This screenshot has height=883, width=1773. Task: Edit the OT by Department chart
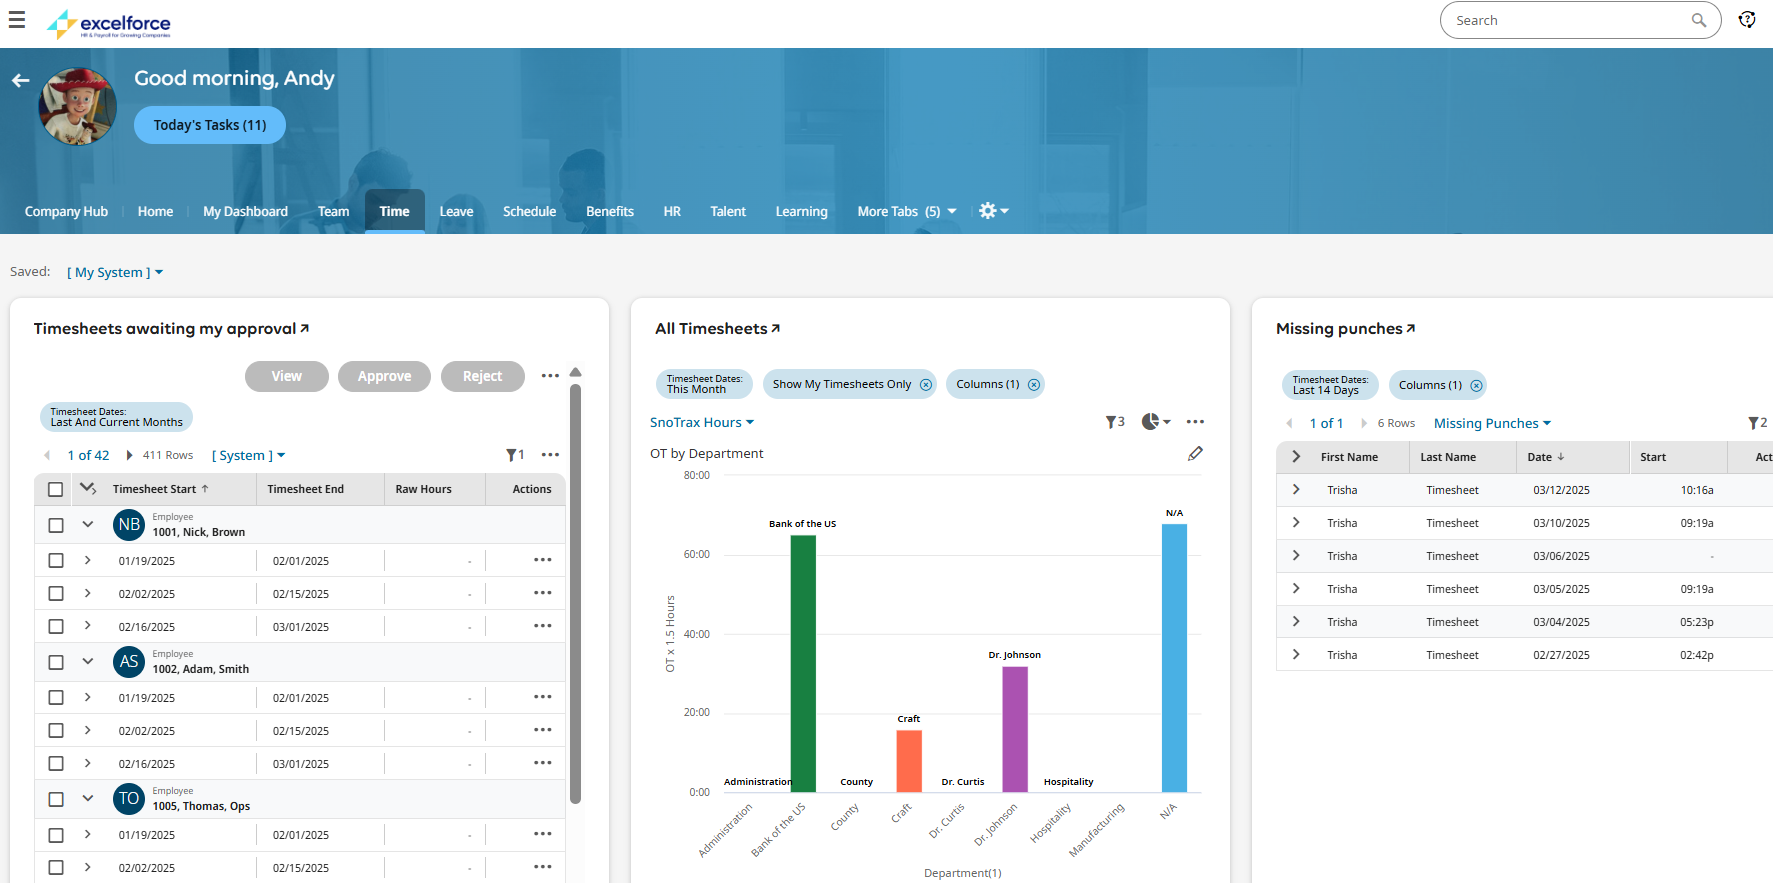1195,453
